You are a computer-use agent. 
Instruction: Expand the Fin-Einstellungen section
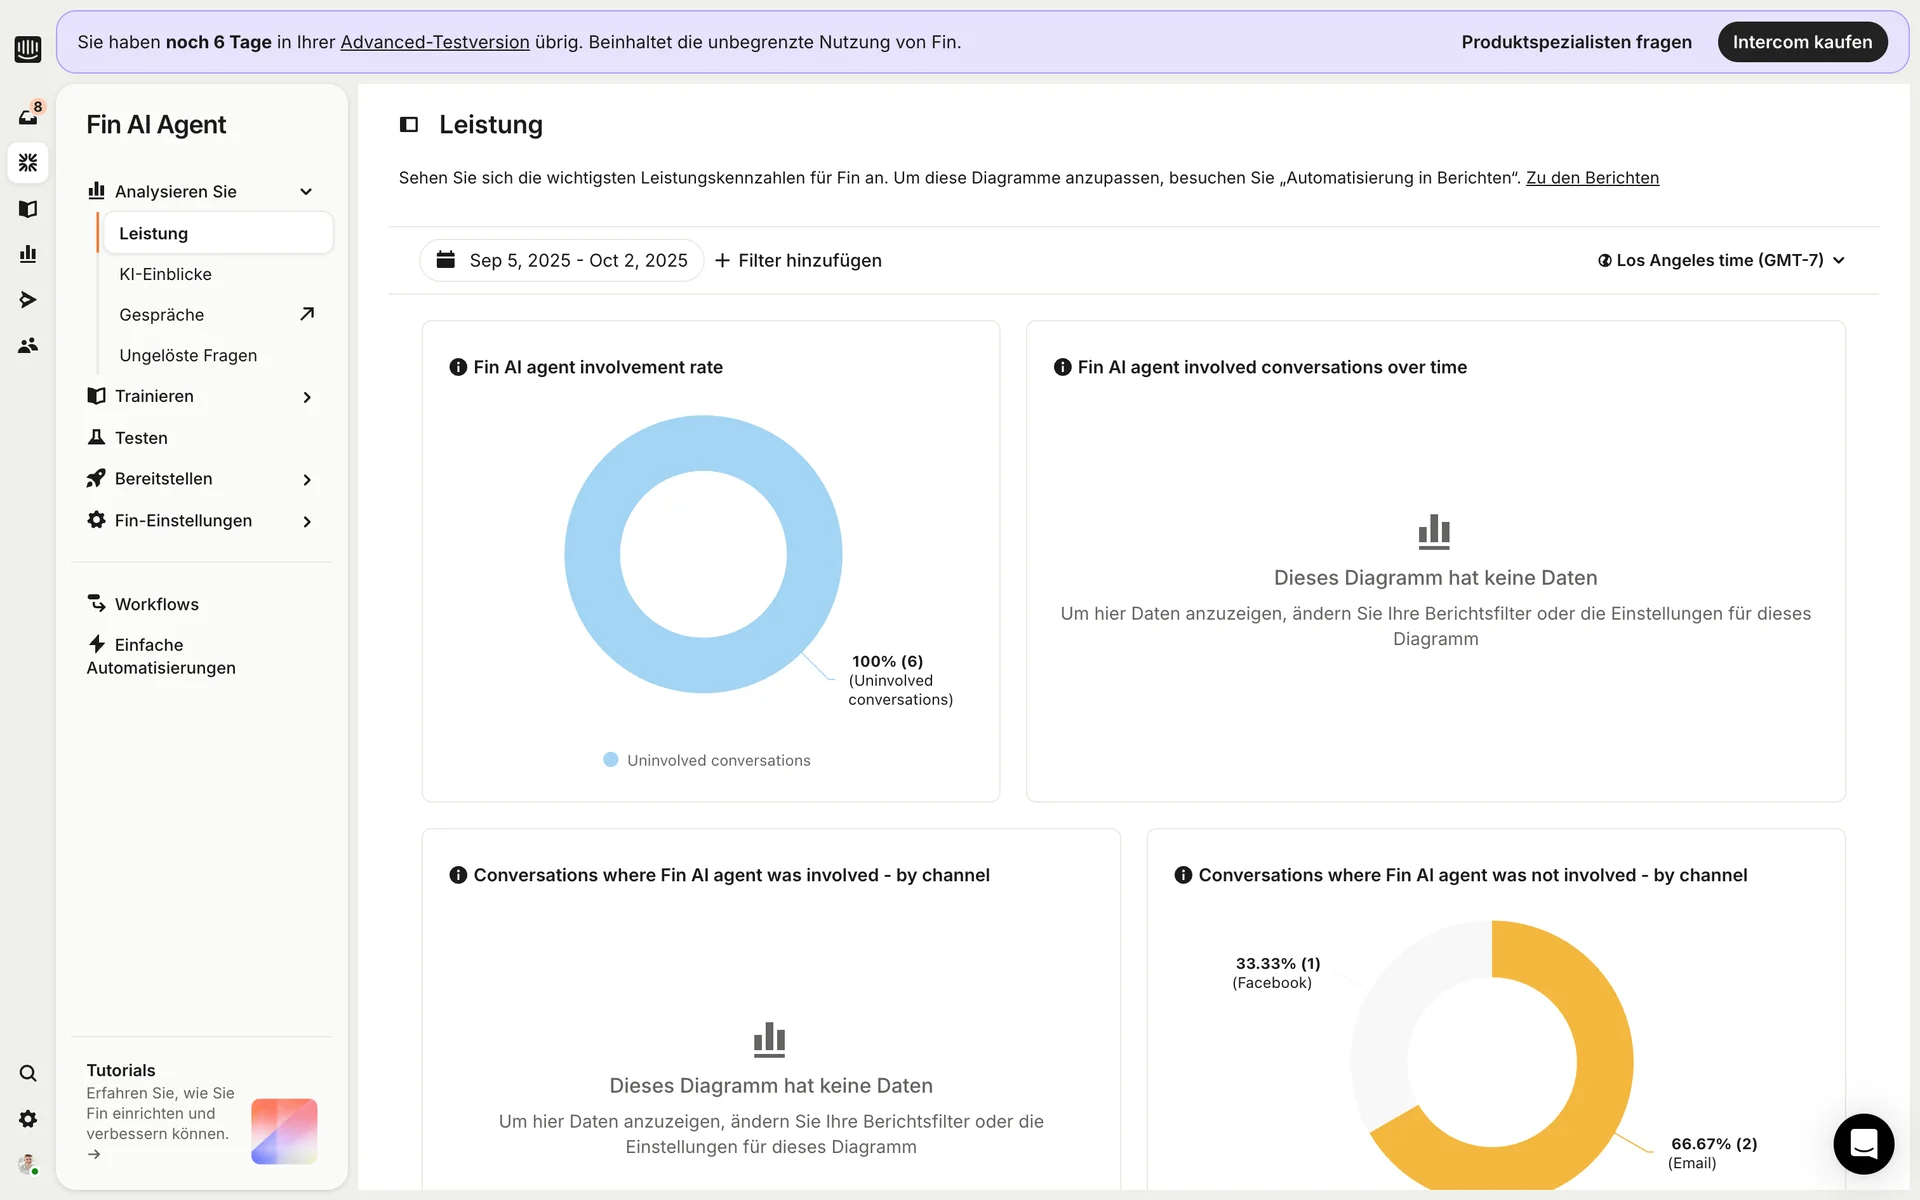click(x=306, y=521)
